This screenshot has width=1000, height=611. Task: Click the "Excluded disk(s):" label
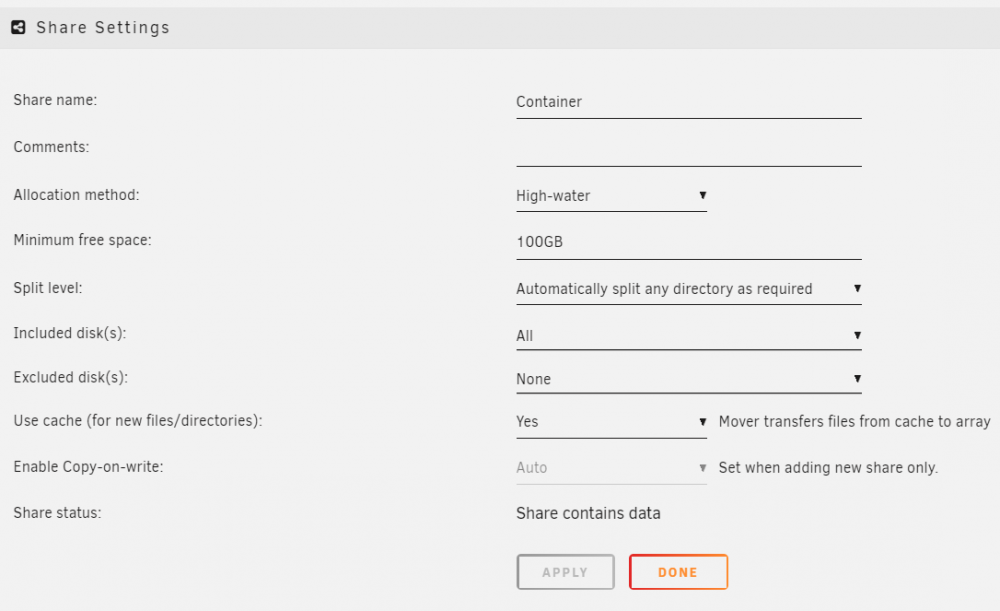[71, 377]
